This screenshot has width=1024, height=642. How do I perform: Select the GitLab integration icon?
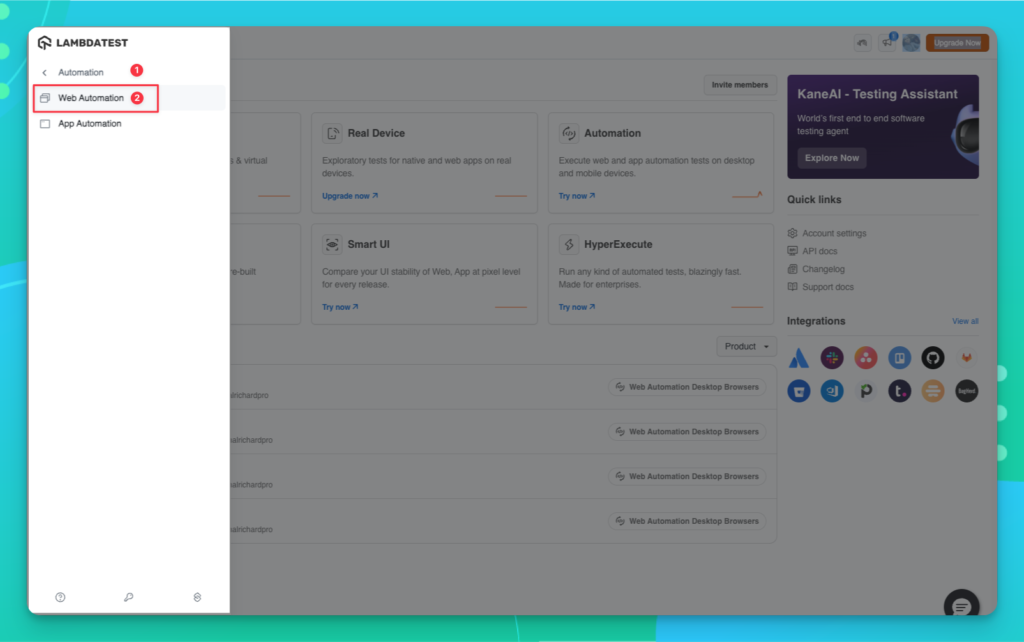pos(966,357)
